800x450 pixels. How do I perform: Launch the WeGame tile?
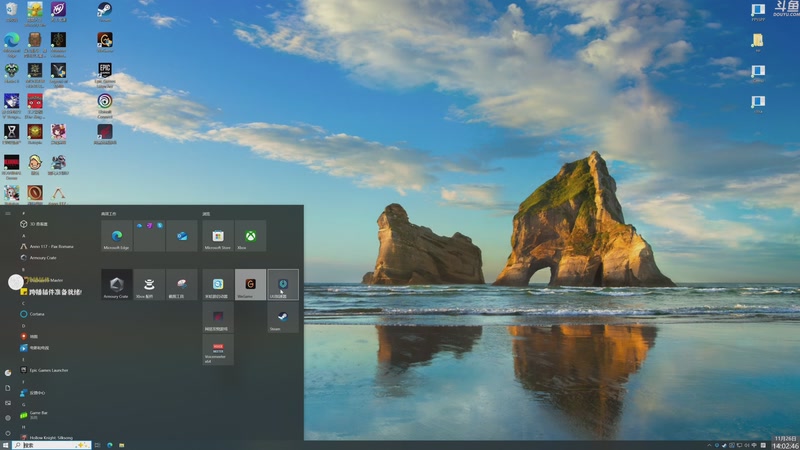coord(250,284)
